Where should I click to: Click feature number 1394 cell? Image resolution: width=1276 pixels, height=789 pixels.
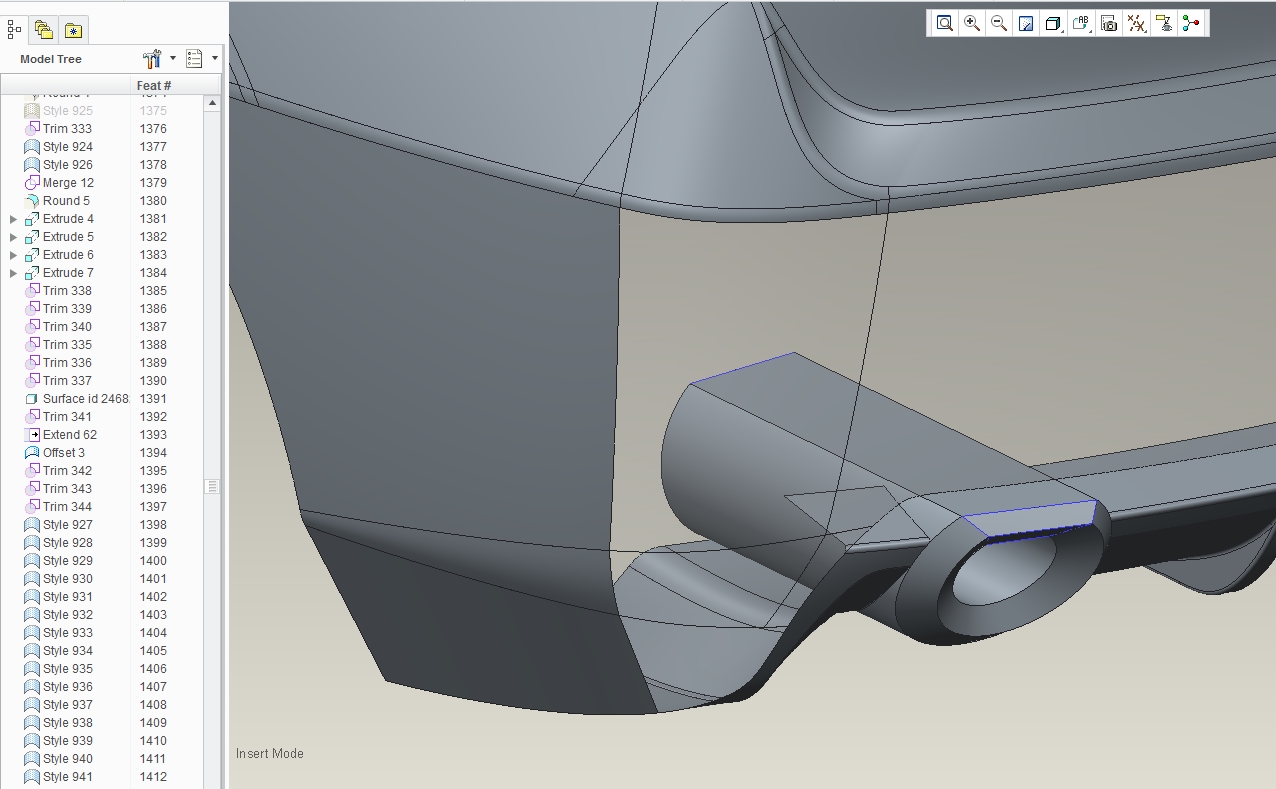[x=154, y=453]
